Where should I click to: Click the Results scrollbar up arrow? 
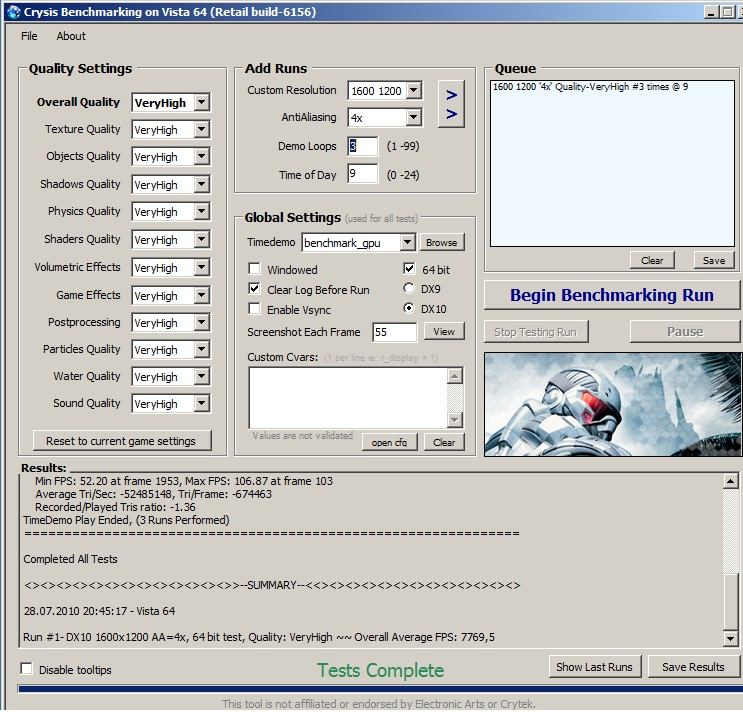730,481
